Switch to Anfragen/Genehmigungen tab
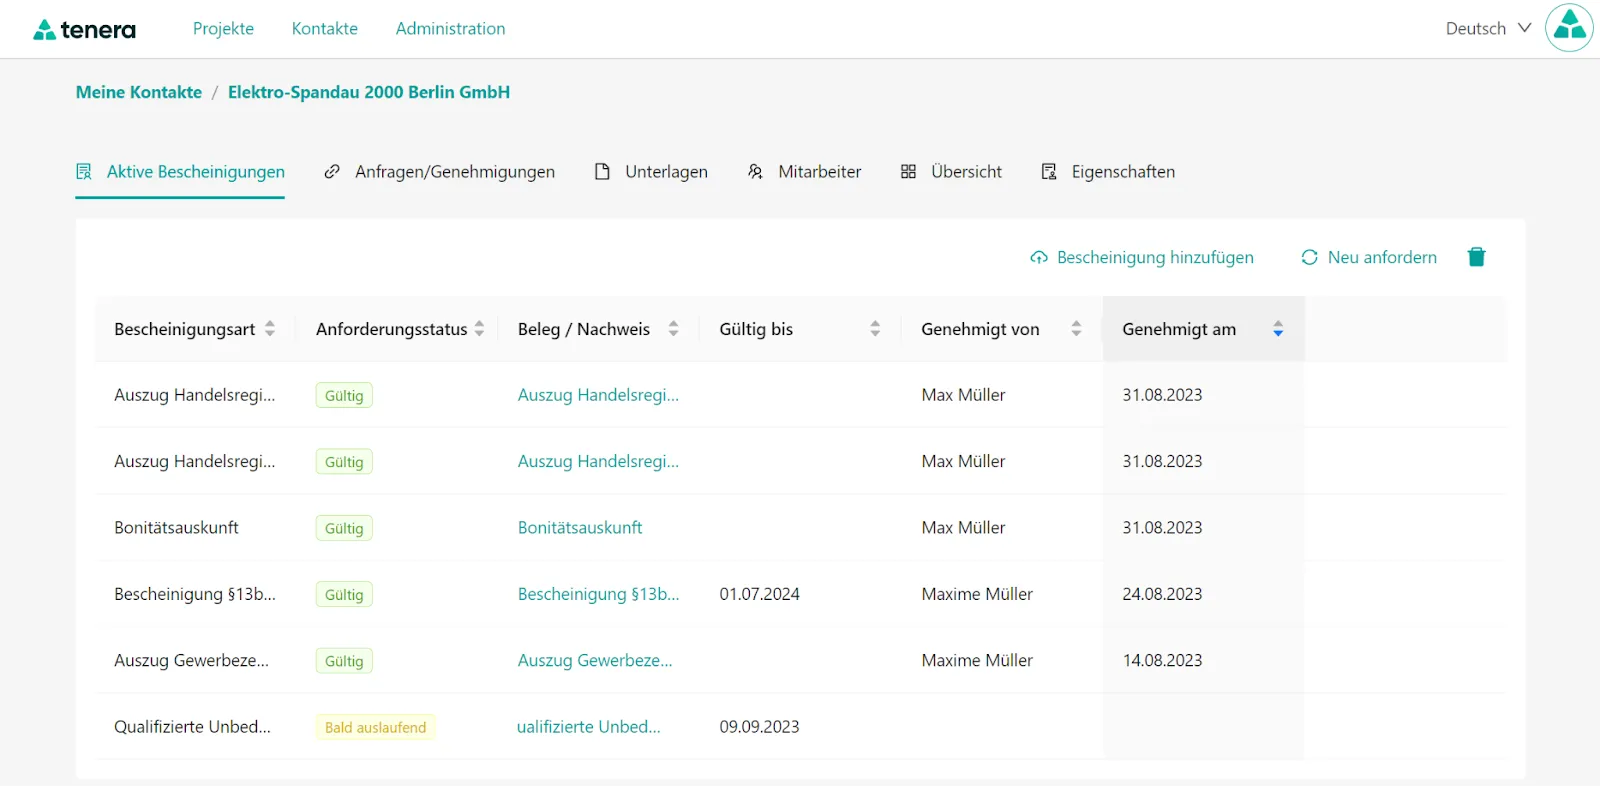Image resolution: width=1600 pixels, height=786 pixels. click(439, 172)
